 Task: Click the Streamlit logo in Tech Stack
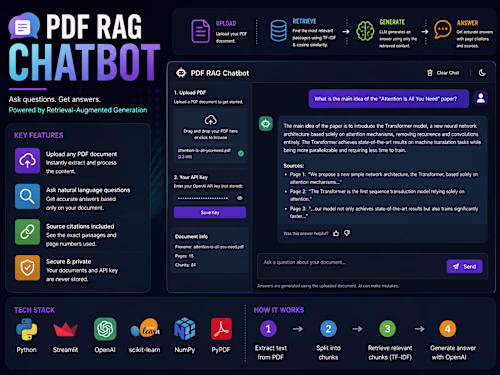coord(65,329)
